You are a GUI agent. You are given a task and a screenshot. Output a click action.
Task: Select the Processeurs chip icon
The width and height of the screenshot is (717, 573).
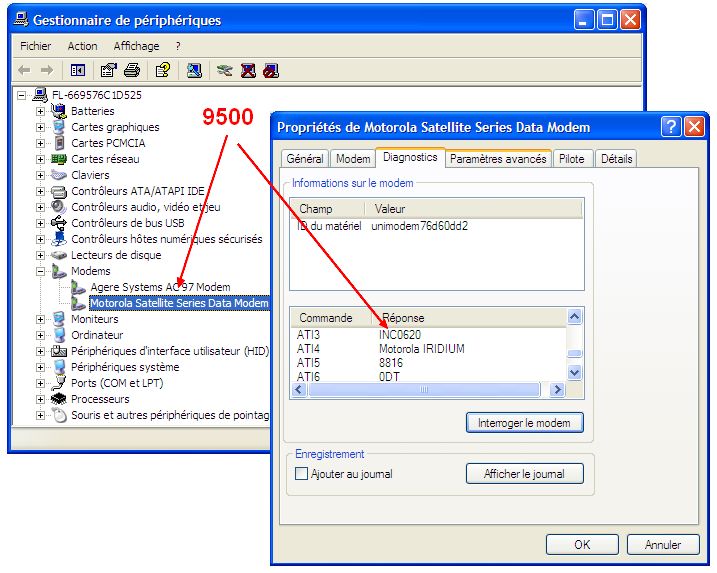(59, 399)
